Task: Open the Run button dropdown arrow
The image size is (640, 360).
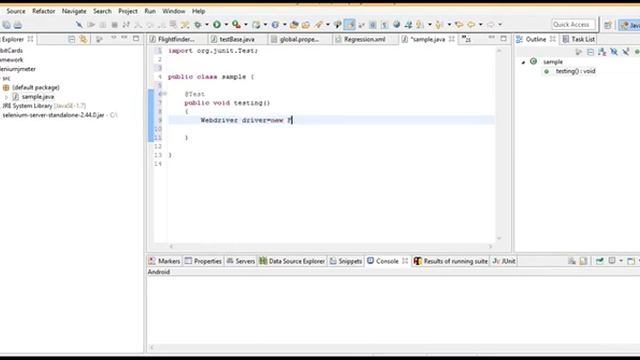Action: 226,24
